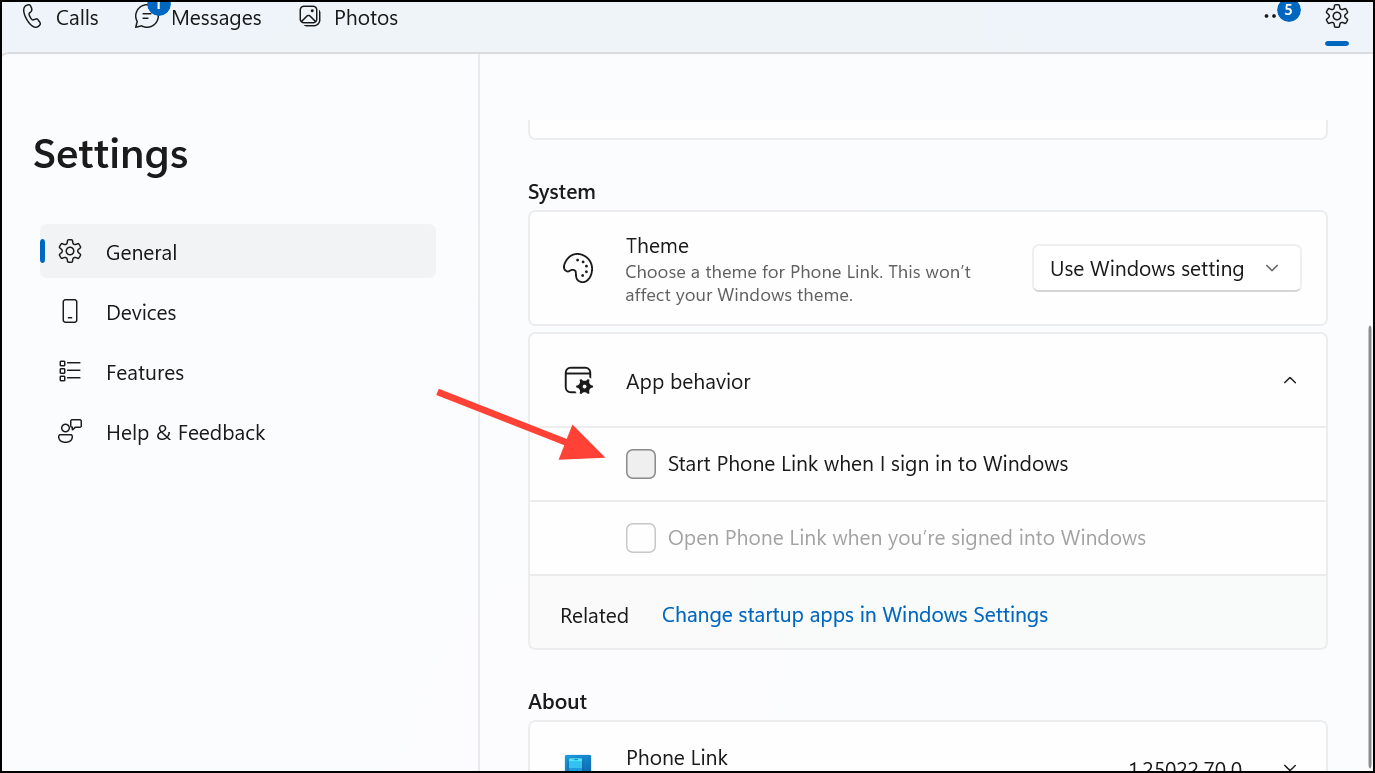The height and width of the screenshot is (773, 1375).
Task: Open the Photos tab
Action: (348, 18)
